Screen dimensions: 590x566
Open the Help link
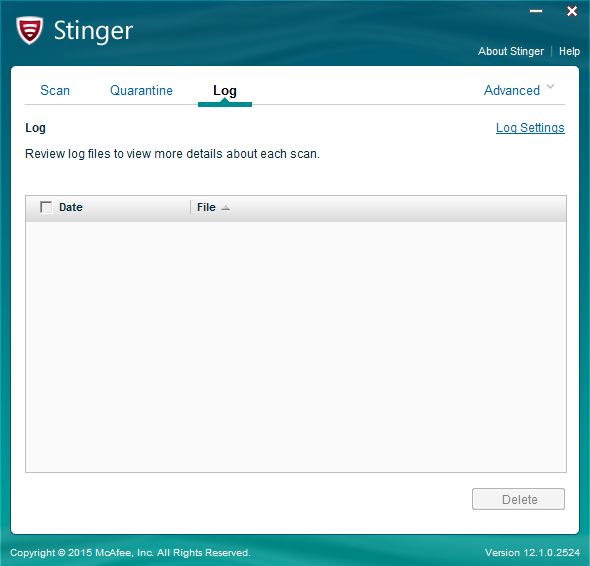coord(569,51)
